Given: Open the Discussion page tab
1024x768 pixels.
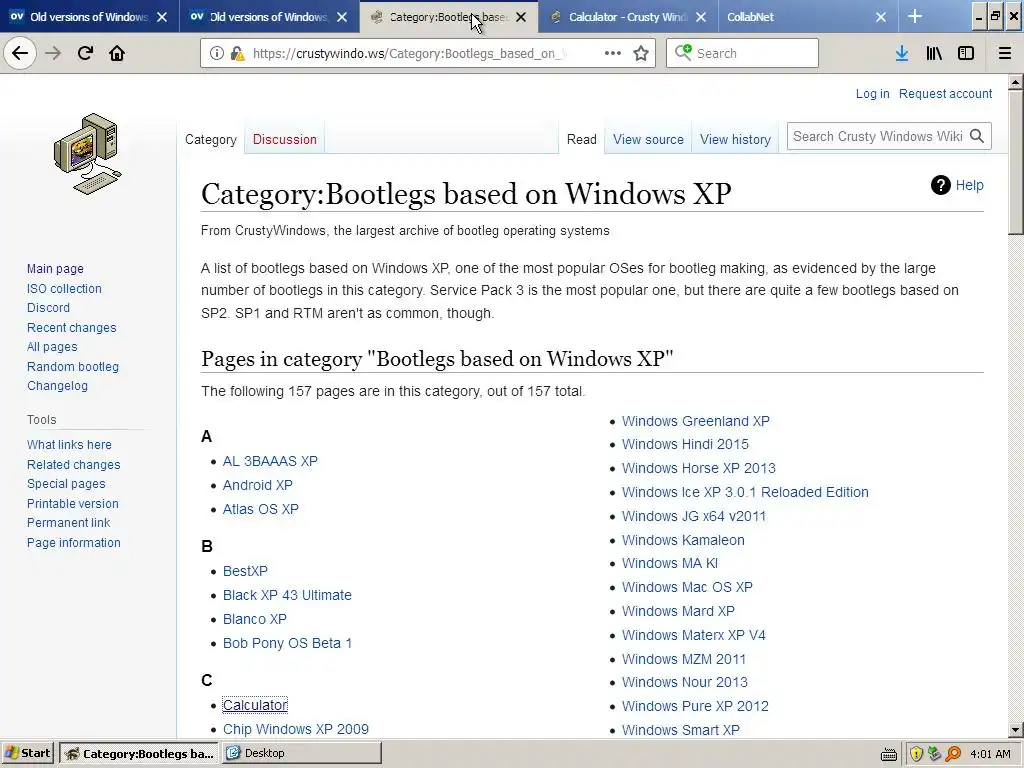Looking at the screenshot, I should click(x=285, y=139).
